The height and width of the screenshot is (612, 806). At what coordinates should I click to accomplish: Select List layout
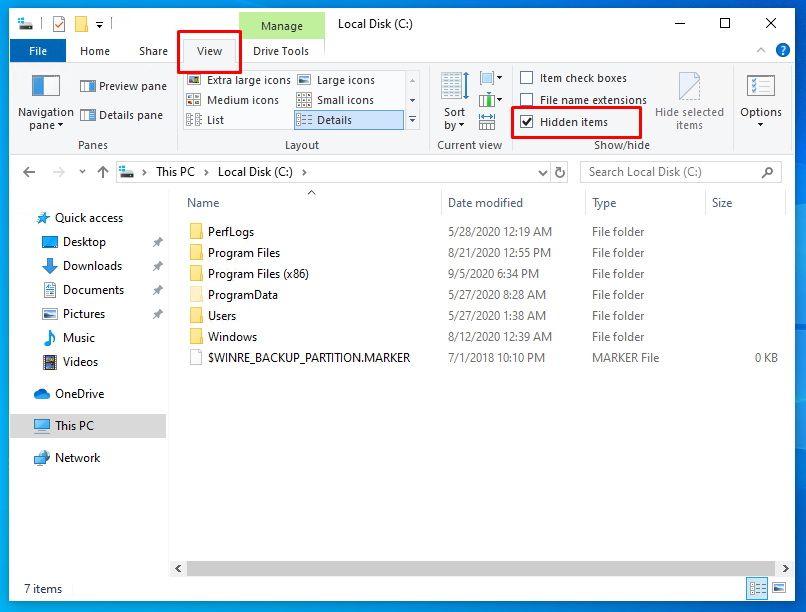pos(205,120)
